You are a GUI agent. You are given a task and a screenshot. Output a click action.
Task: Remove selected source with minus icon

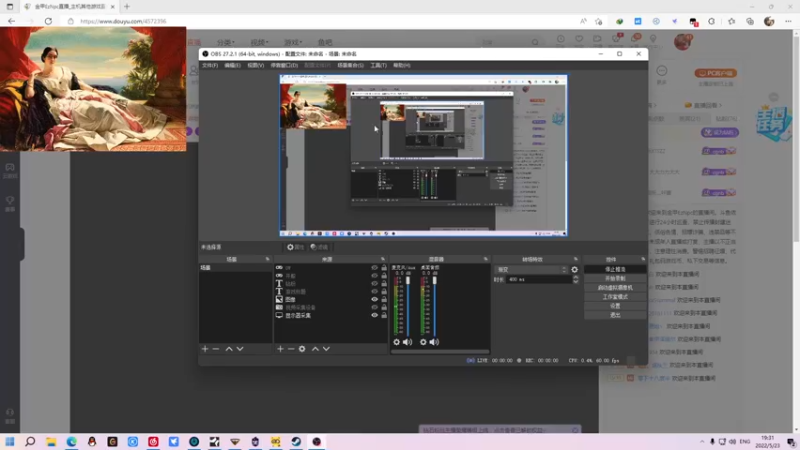291,349
